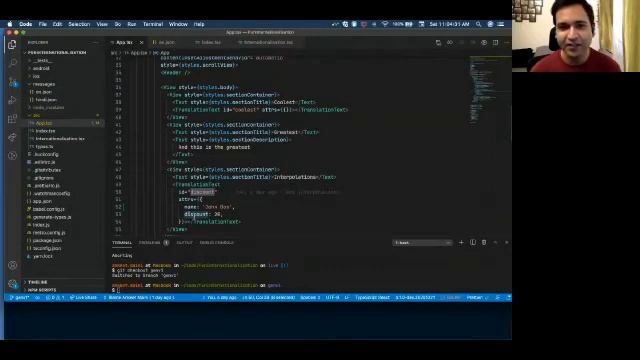The height and width of the screenshot is (360, 640).
Task: Open generate-types.js in the file tree
Action: click(63, 217)
